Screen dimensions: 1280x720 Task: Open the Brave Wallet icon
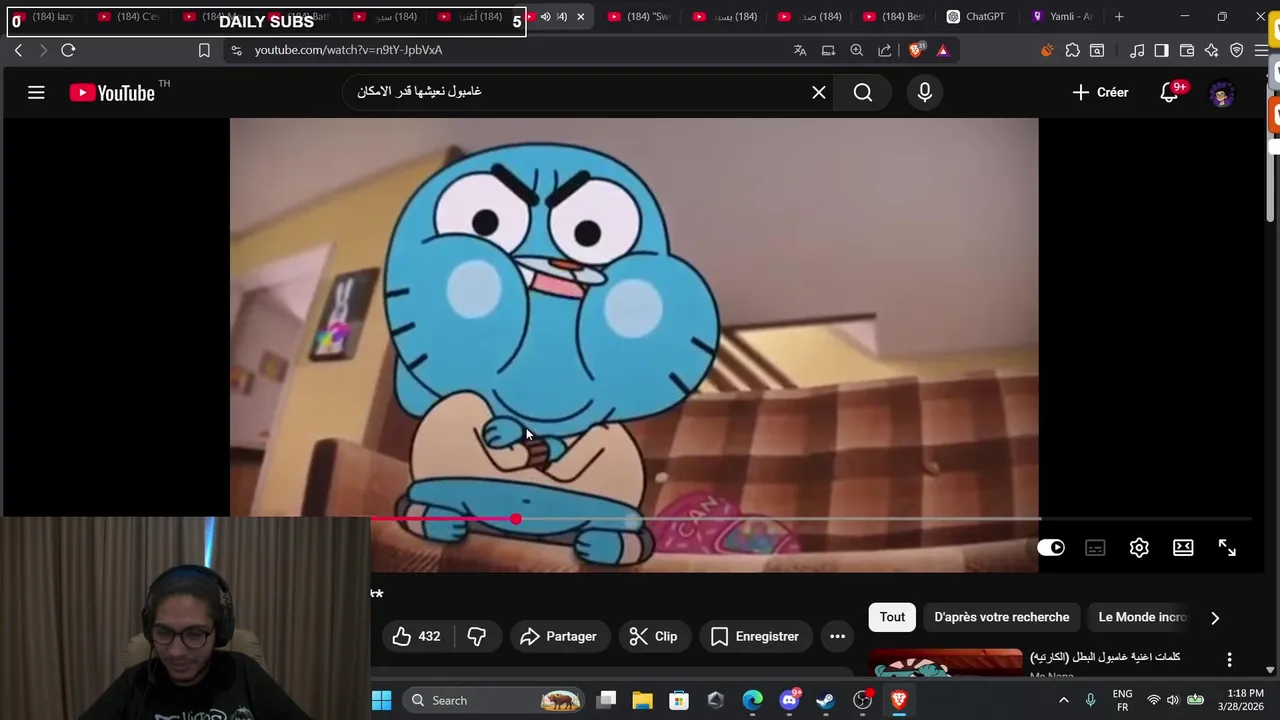click(1187, 50)
